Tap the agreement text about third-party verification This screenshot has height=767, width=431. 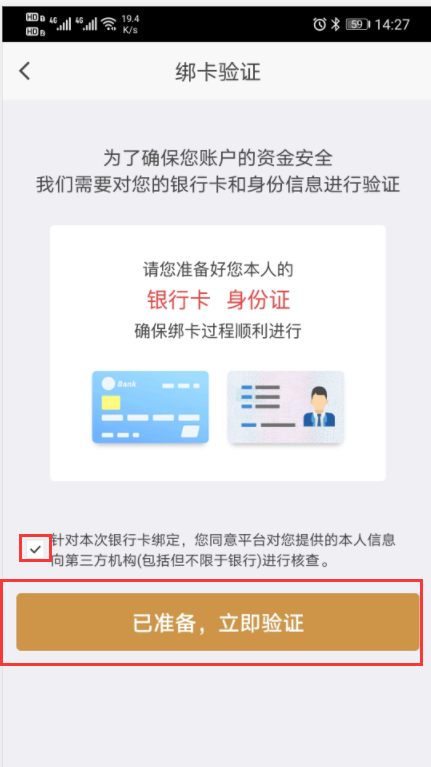tap(223, 550)
